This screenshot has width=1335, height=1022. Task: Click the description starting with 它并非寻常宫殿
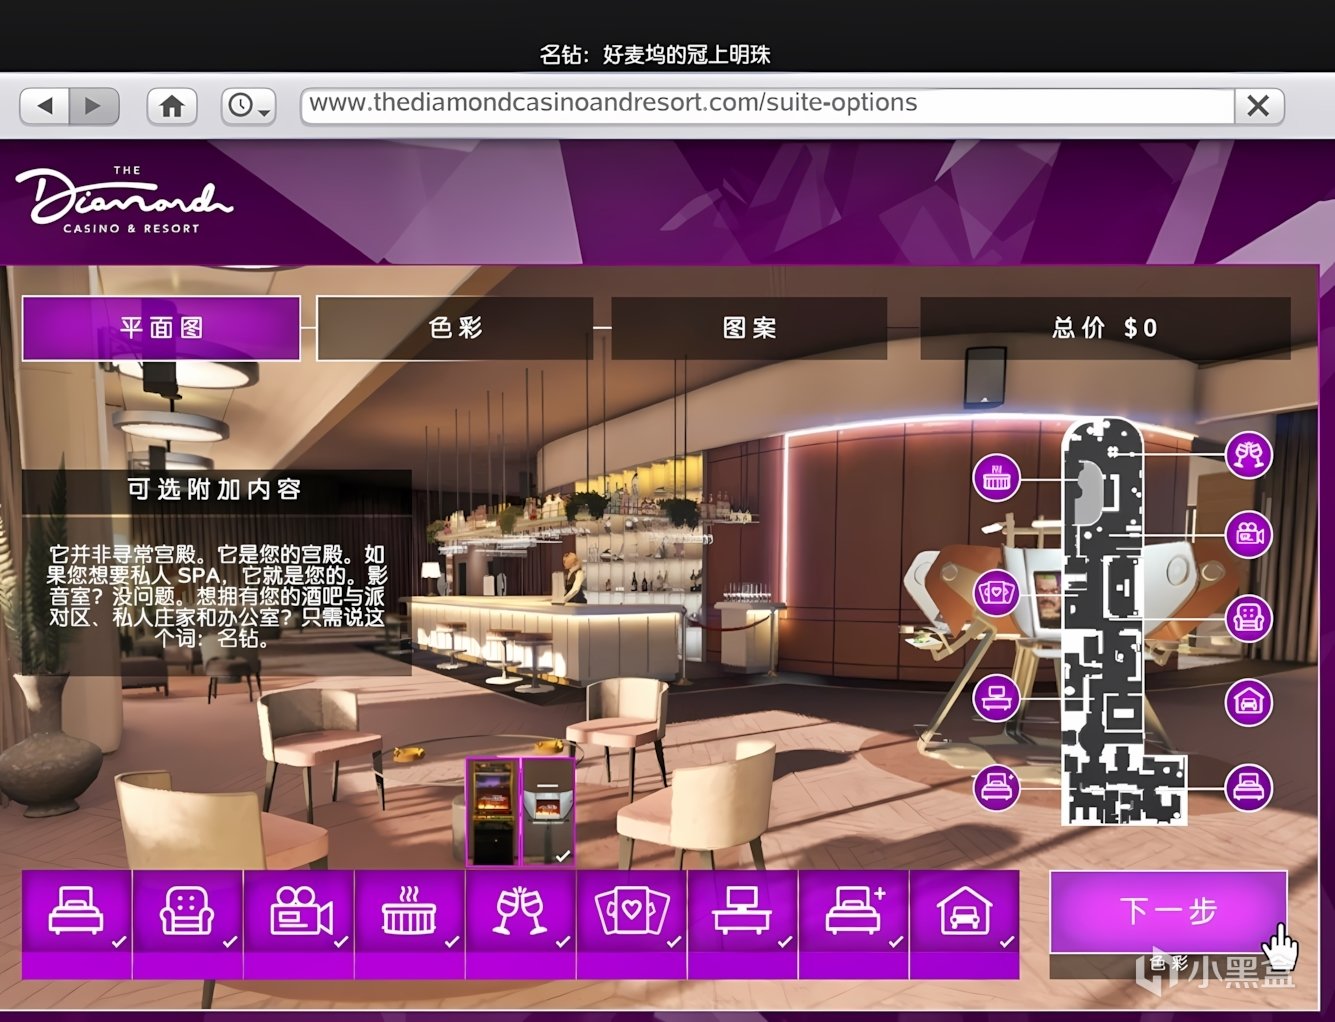216,595
